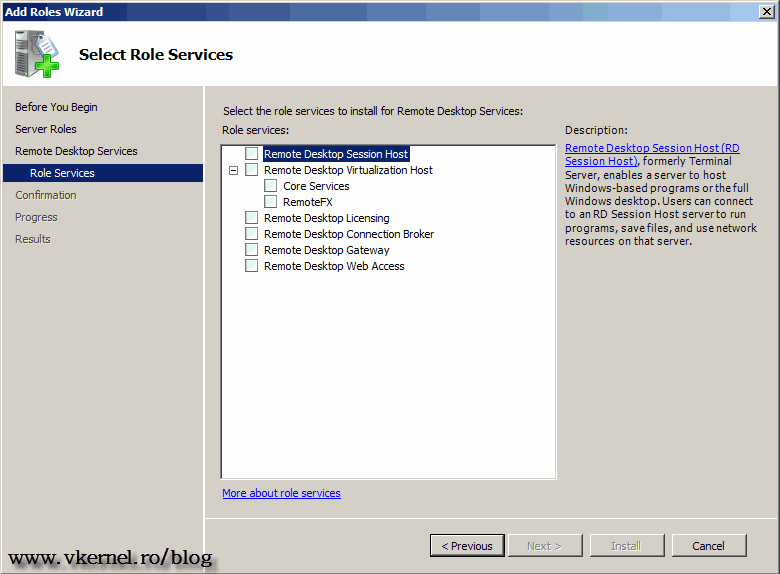The width and height of the screenshot is (780, 574).
Task: Select the Remote Desktop Session Host label
Action: coord(336,154)
